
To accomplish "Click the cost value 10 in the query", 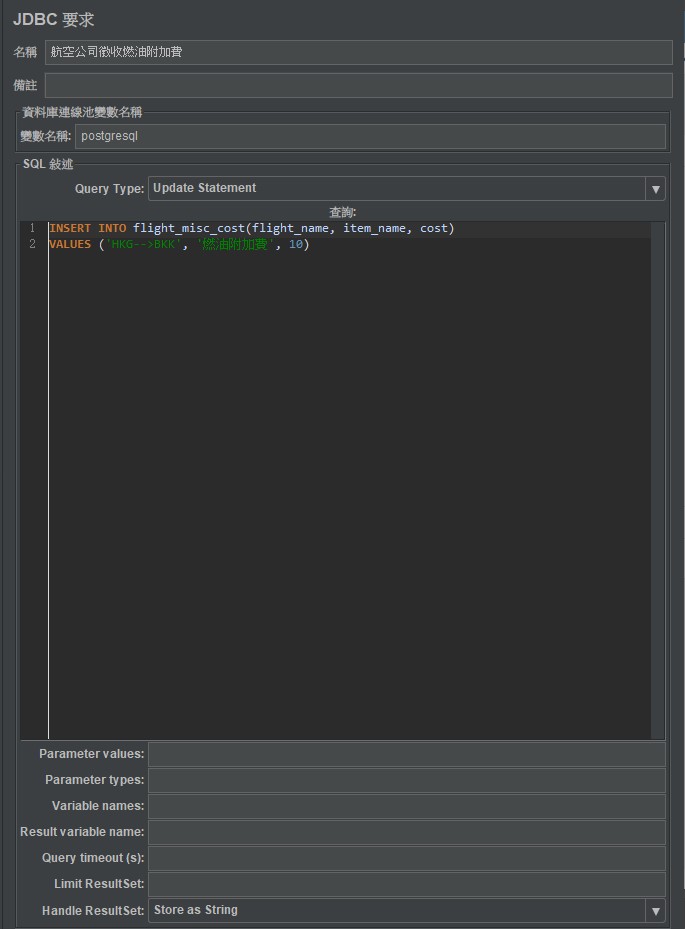I will coord(295,245).
